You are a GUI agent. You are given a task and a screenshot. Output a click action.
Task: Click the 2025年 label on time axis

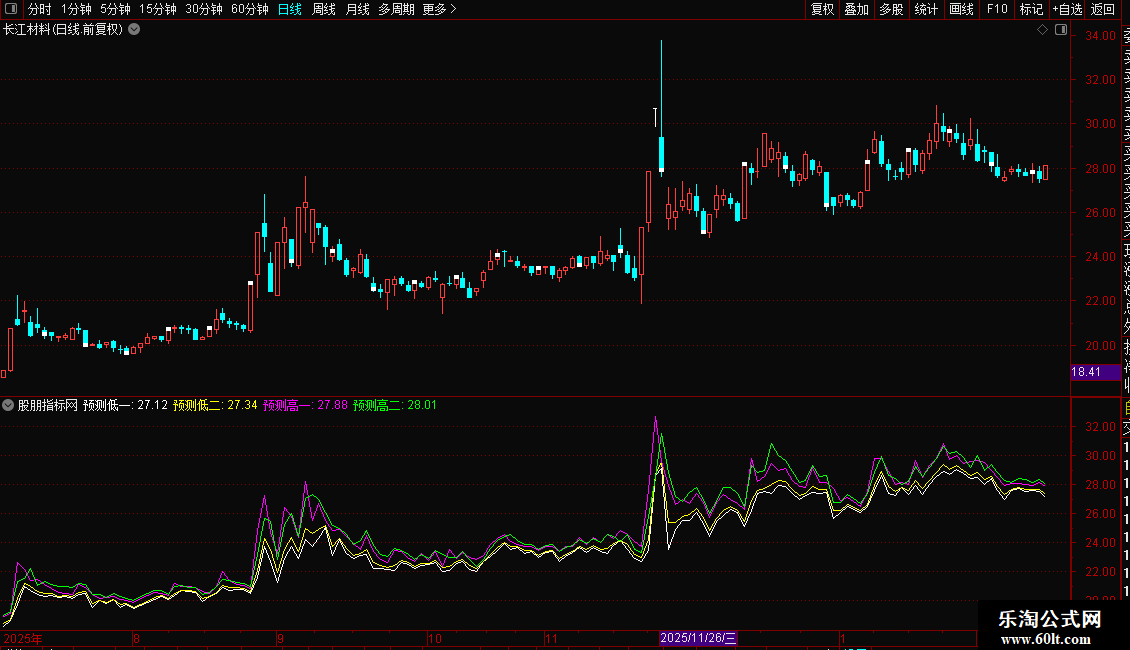pyautogui.click(x=23, y=638)
